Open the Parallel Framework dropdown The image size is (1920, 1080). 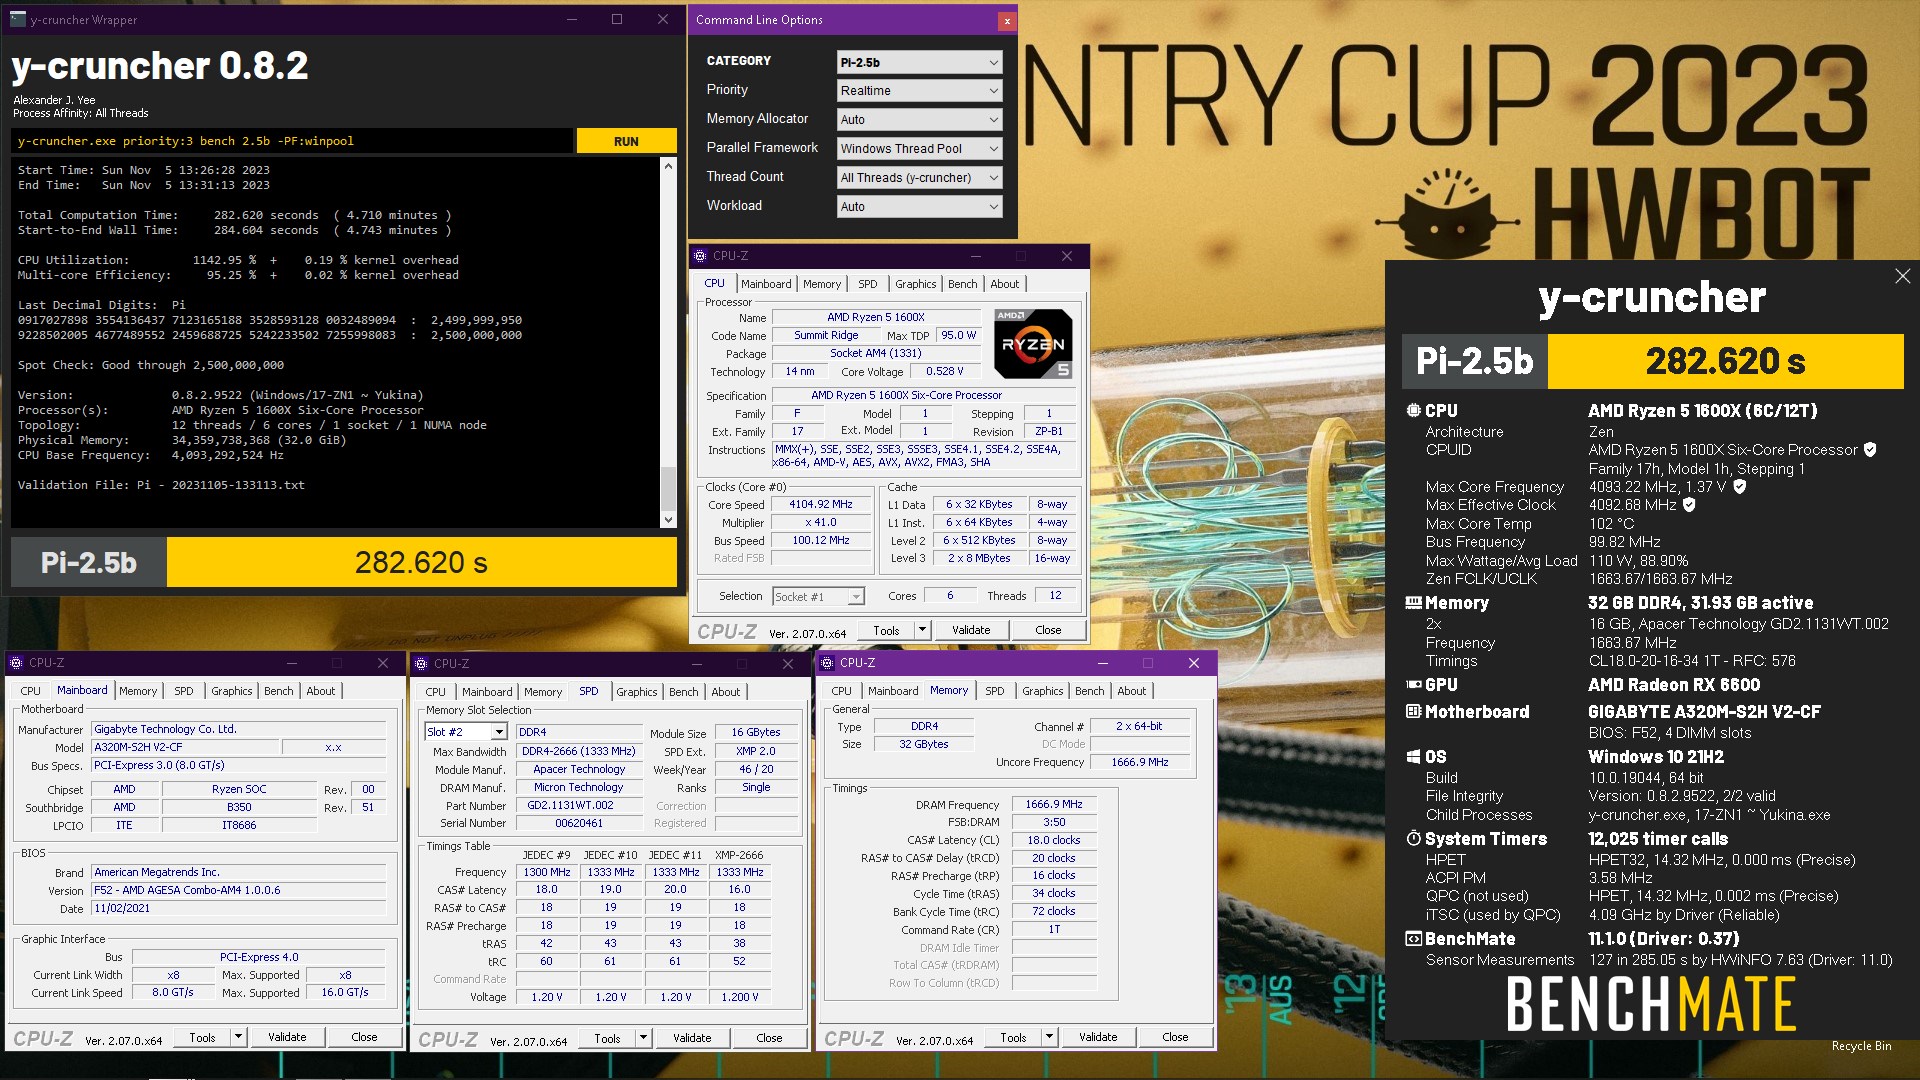(919, 149)
